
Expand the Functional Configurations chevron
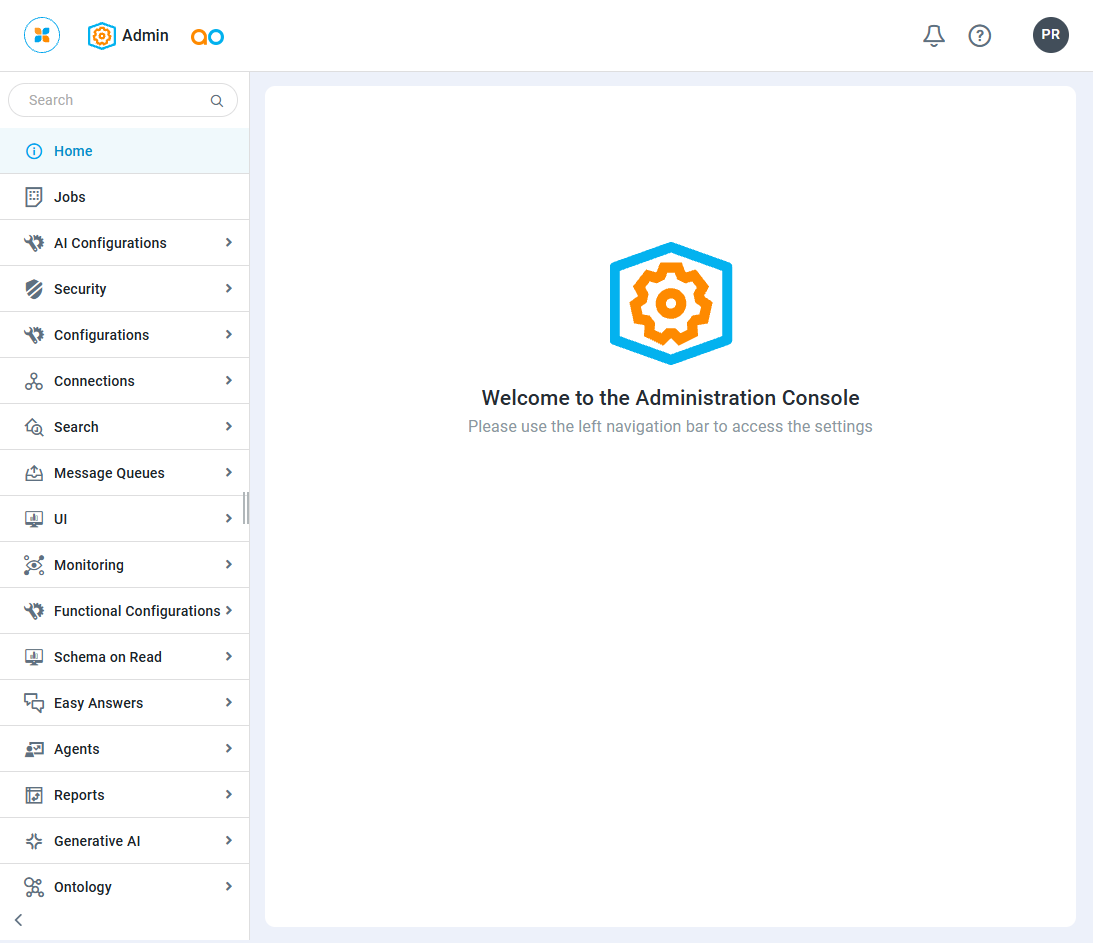(229, 611)
